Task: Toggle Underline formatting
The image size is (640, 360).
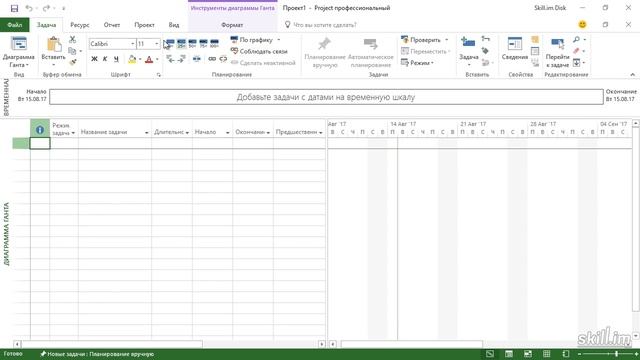Action: [x=116, y=59]
